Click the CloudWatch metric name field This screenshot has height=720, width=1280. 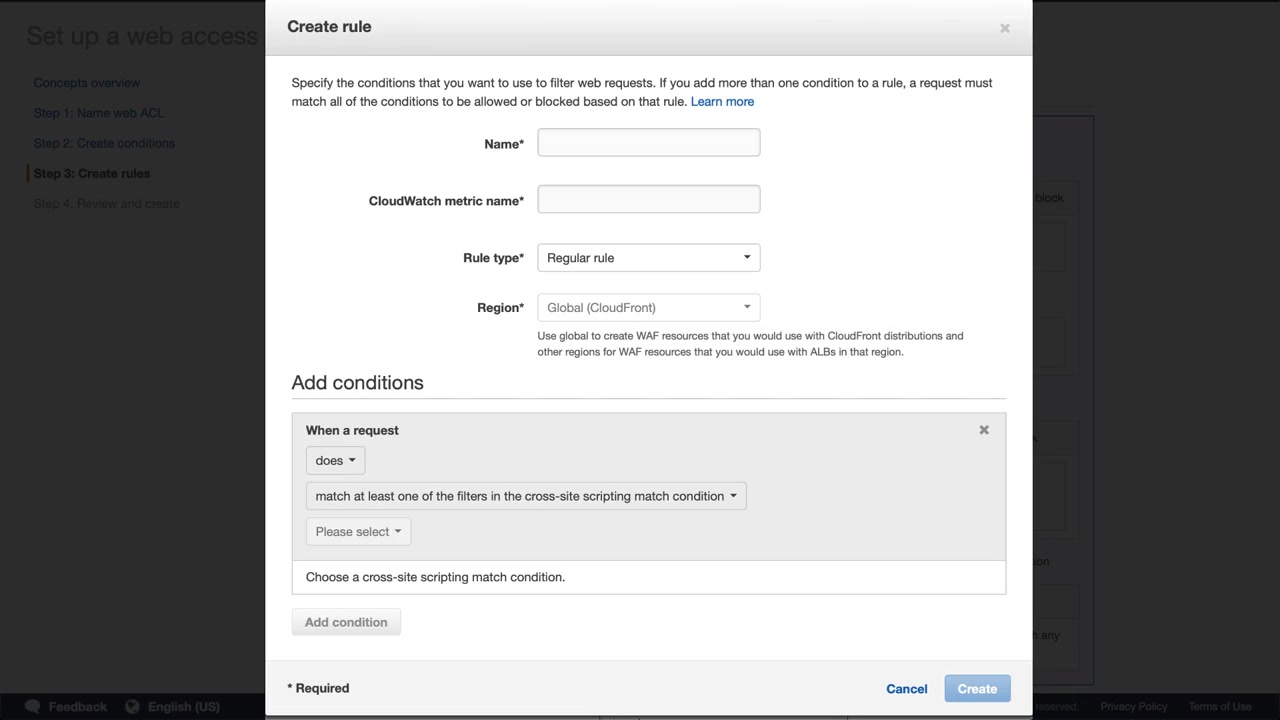(x=648, y=200)
